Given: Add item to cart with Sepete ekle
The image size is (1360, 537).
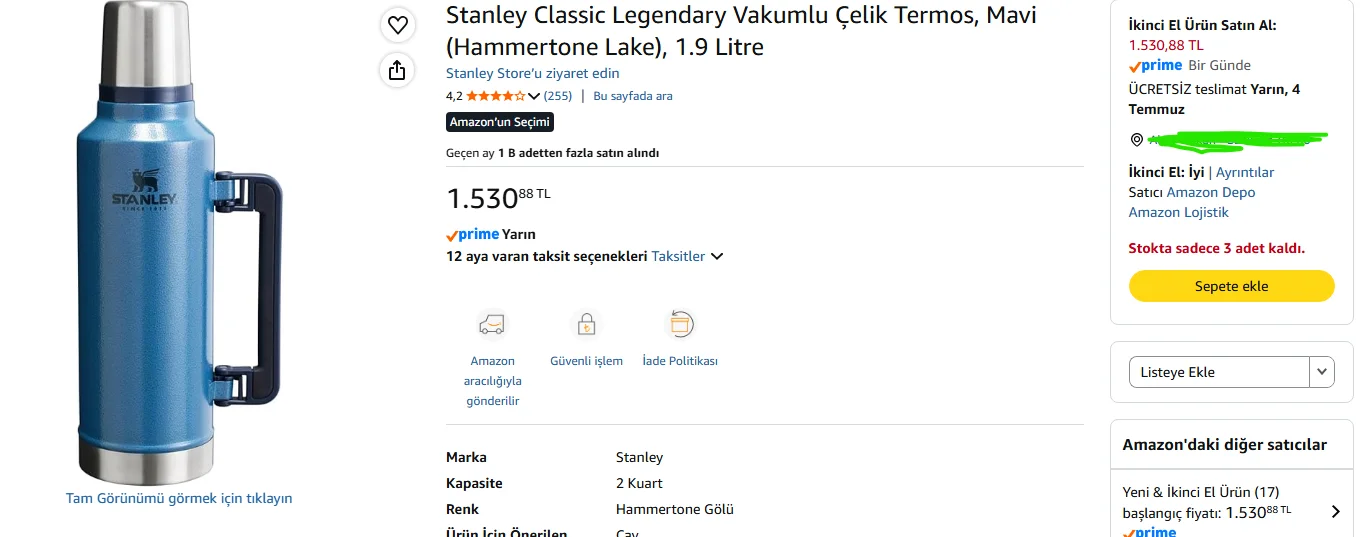Looking at the screenshot, I should pyautogui.click(x=1231, y=286).
